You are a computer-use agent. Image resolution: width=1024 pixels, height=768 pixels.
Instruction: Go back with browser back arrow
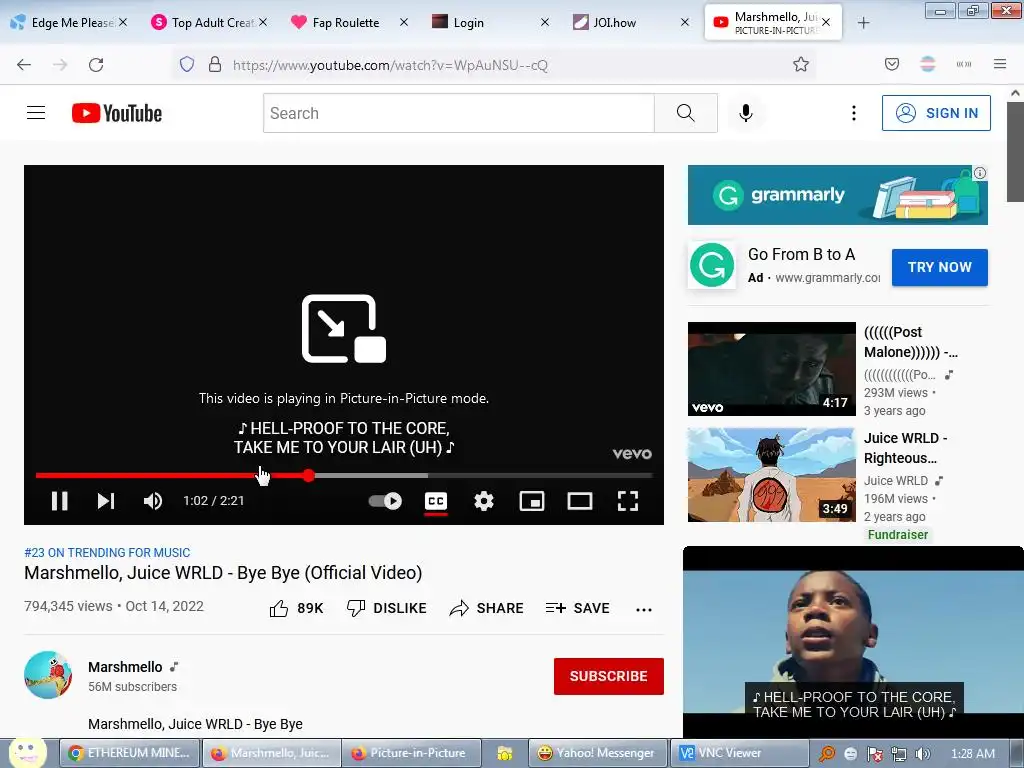coord(24,64)
